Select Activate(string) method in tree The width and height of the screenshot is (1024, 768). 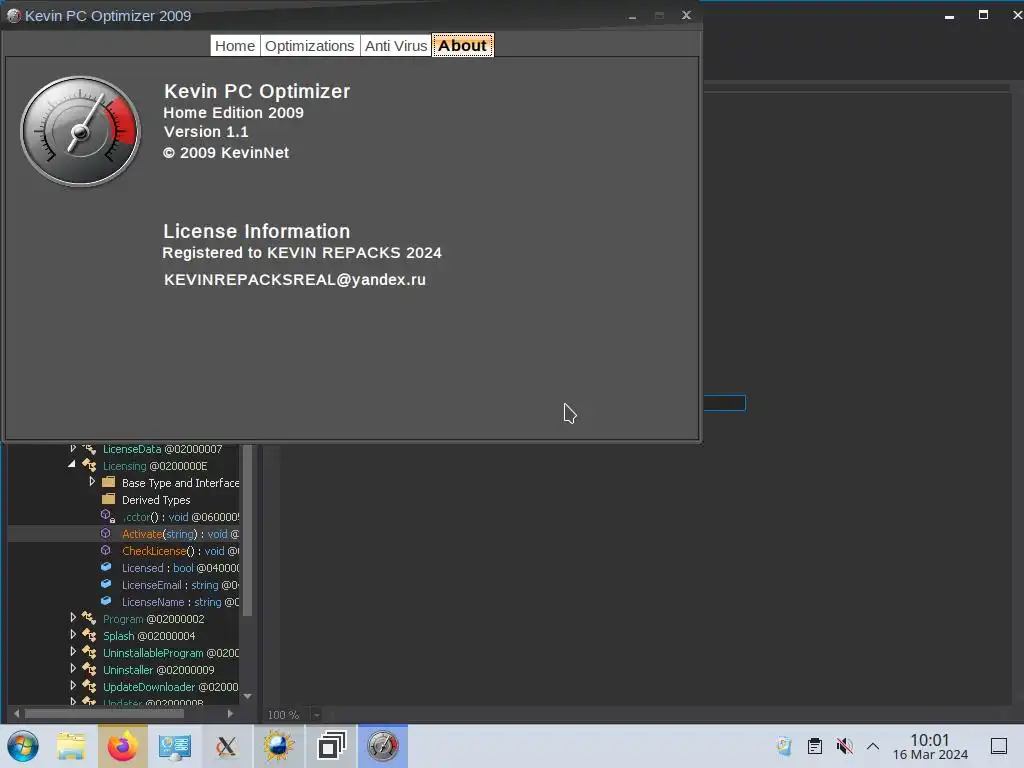tap(180, 534)
